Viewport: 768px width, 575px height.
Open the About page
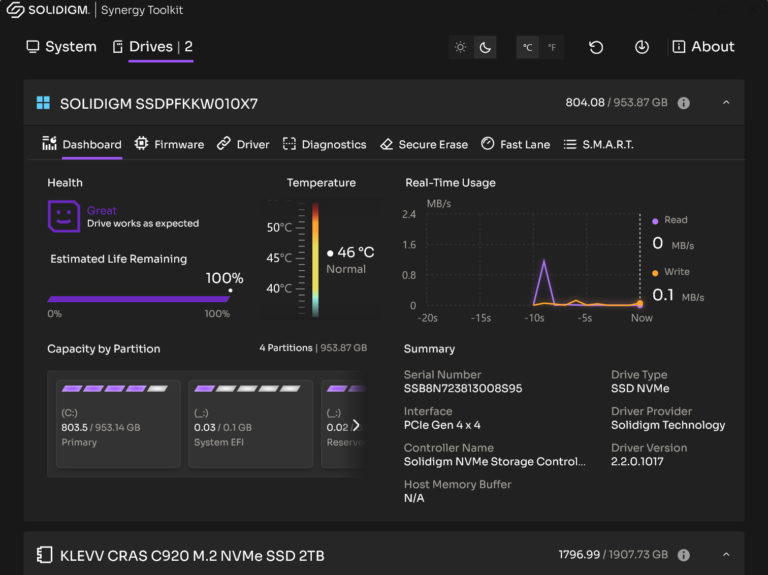(703, 47)
